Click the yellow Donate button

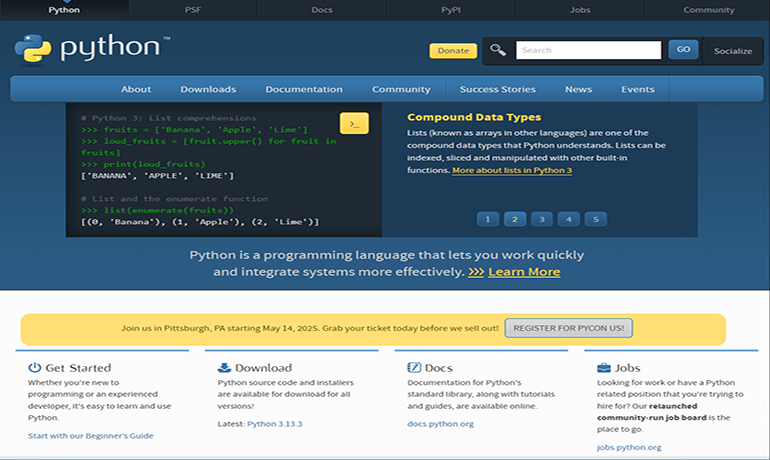[453, 51]
